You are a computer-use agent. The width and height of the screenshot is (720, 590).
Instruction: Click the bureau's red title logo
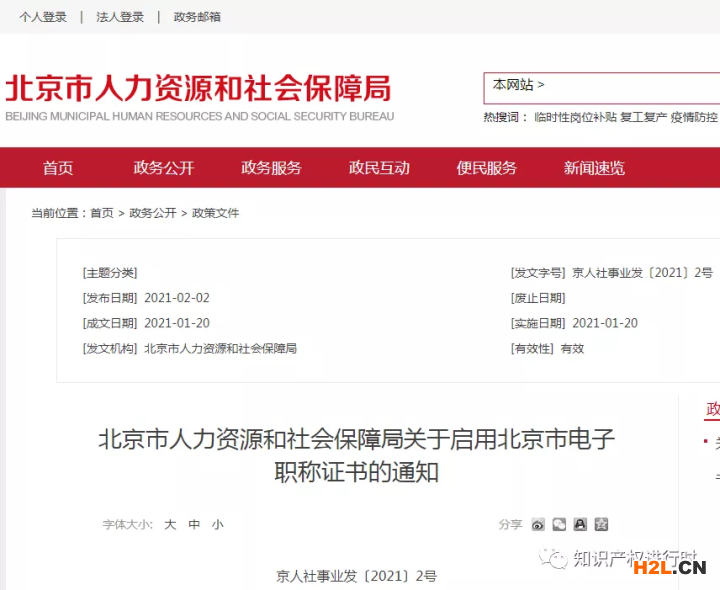pos(198,89)
